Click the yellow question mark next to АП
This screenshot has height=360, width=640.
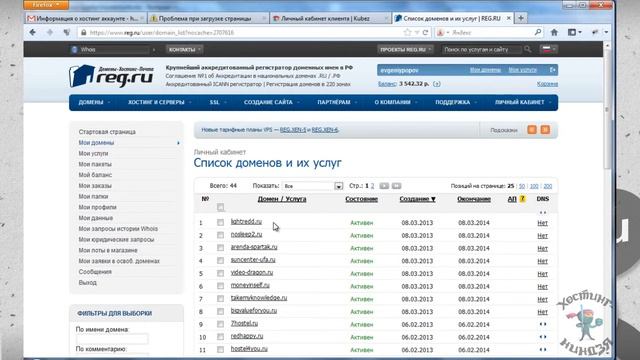tap(522, 199)
